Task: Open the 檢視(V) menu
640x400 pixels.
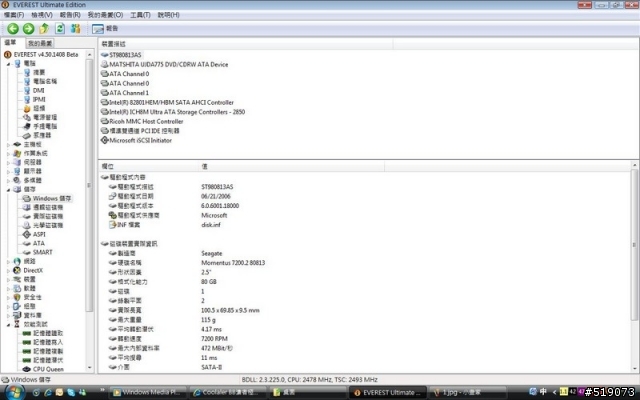Action: point(42,15)
